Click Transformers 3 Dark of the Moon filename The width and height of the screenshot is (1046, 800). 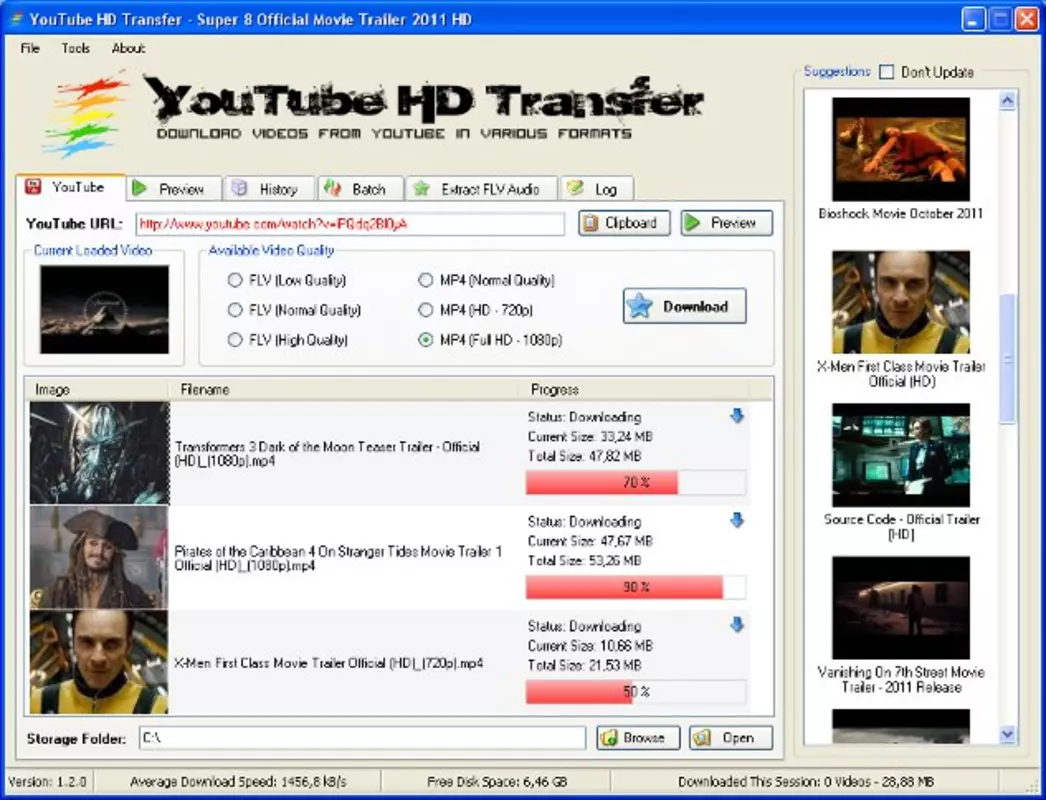tap(327, 454)
